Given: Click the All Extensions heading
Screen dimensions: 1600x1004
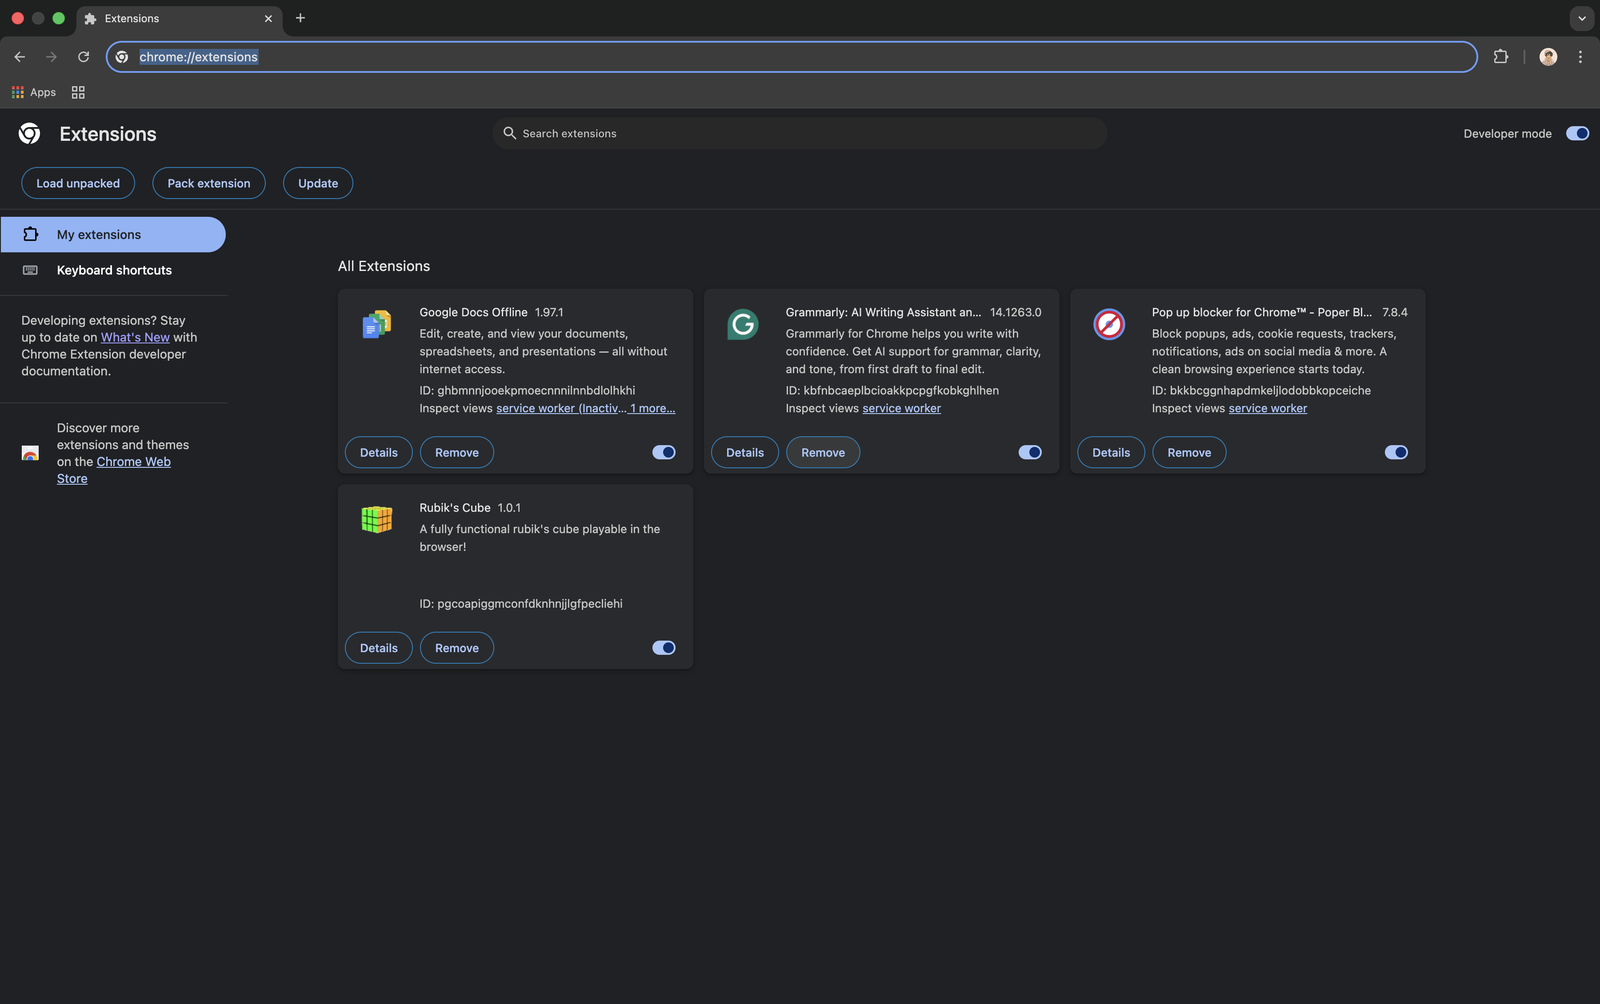Looking at the screenshot, I should pyautogui.click(x=384, y=266).
